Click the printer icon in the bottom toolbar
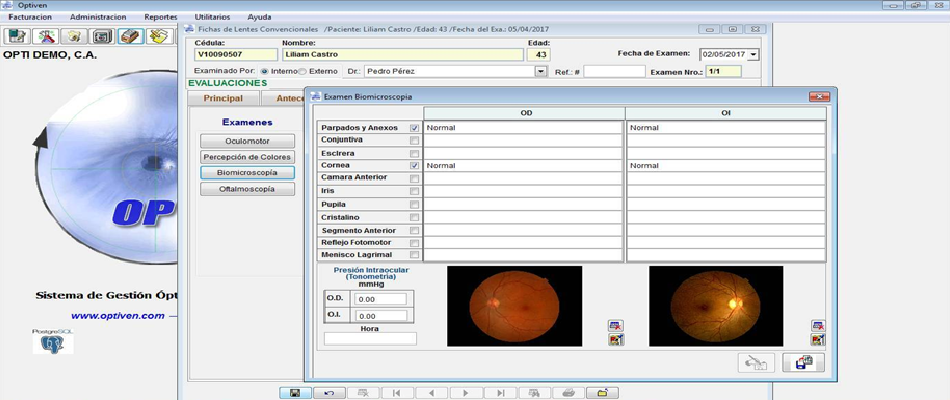Screen dimensions: 950x400 [x=568, y=393]
